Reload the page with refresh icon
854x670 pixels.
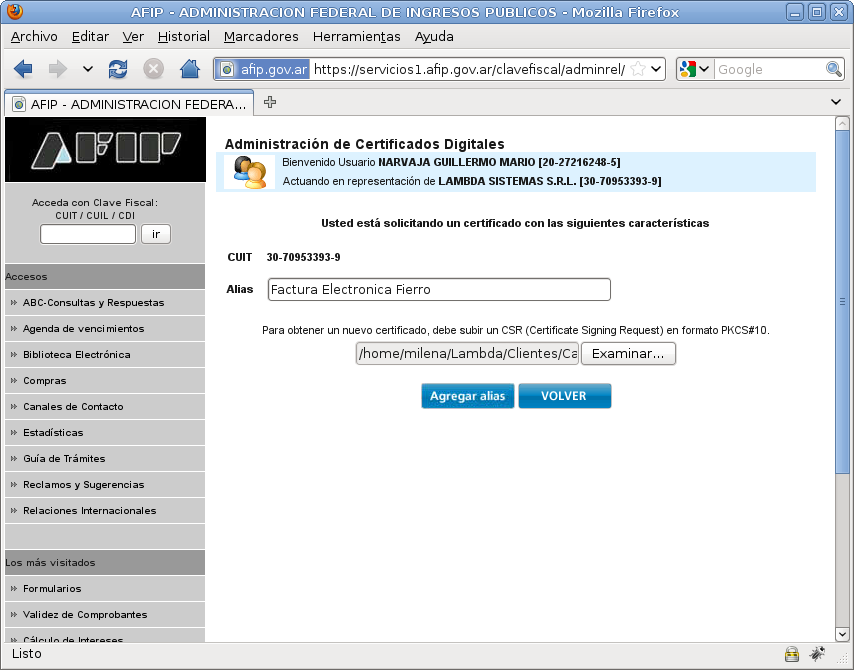(x=118, y=69)
